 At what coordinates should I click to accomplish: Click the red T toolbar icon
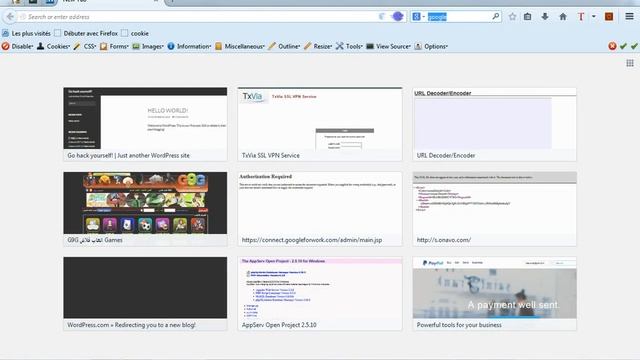click(581, 17)
